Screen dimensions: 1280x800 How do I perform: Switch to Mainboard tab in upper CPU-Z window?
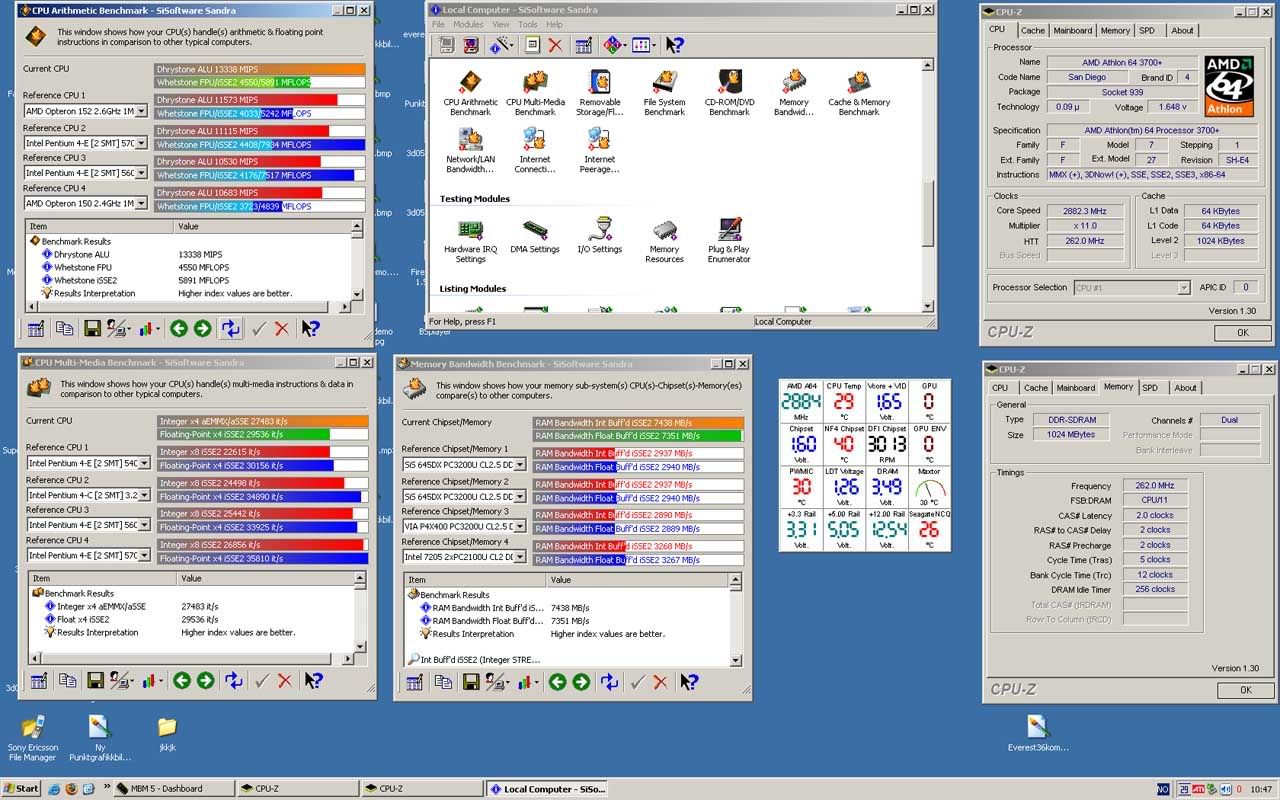(1073, 30)
